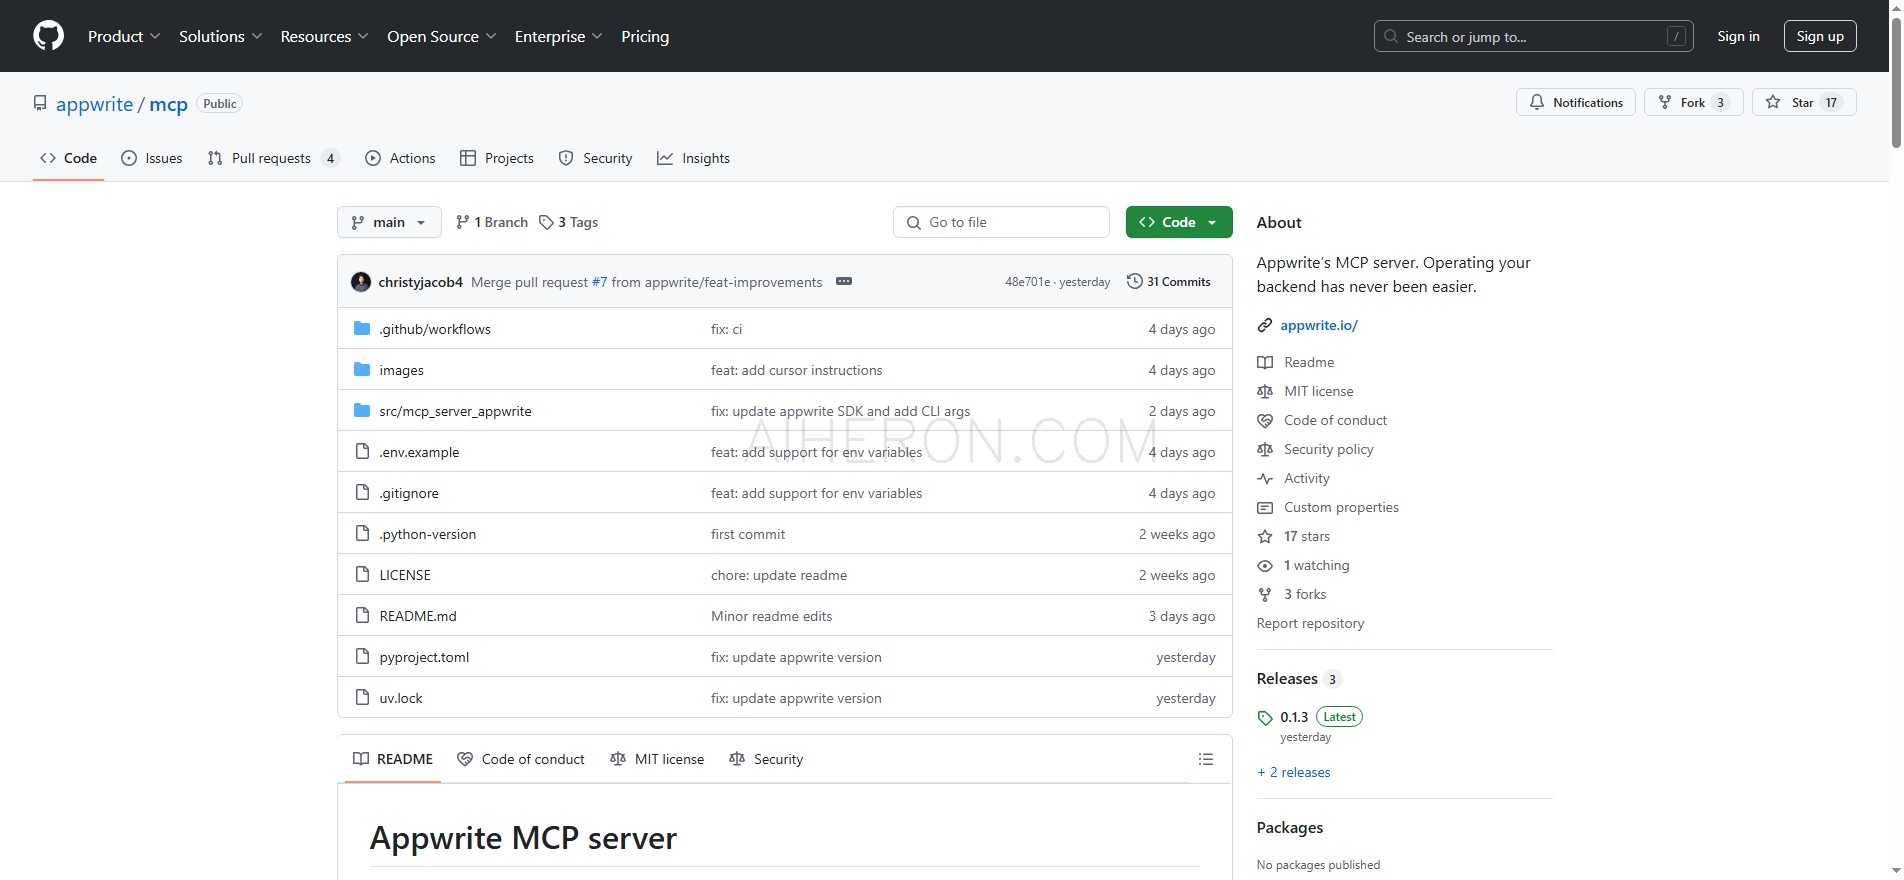Open the README.md file
Viewport: 1904px width, 880px height.
point(418,616)
